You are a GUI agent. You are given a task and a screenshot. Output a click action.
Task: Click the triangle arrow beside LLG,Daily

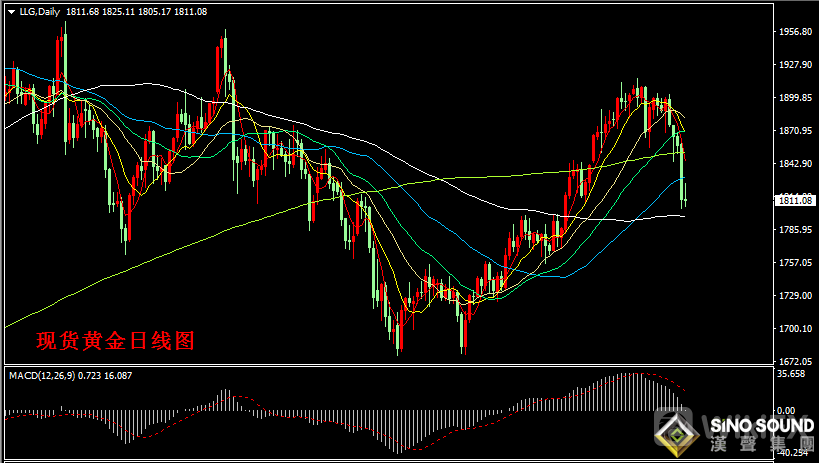click(6, 10)
